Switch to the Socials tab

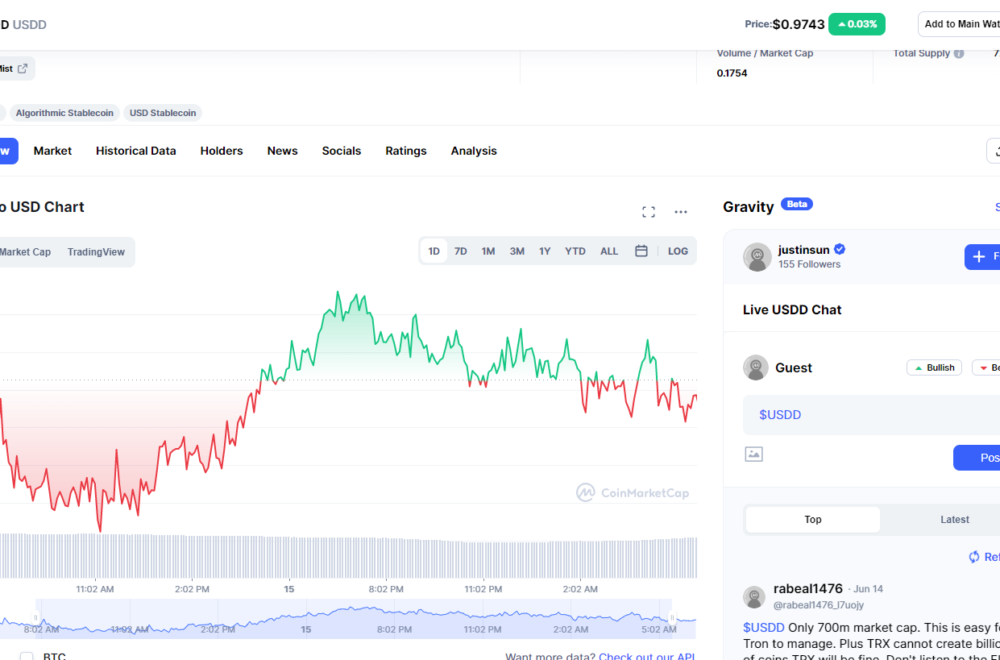tap(341, 151)
